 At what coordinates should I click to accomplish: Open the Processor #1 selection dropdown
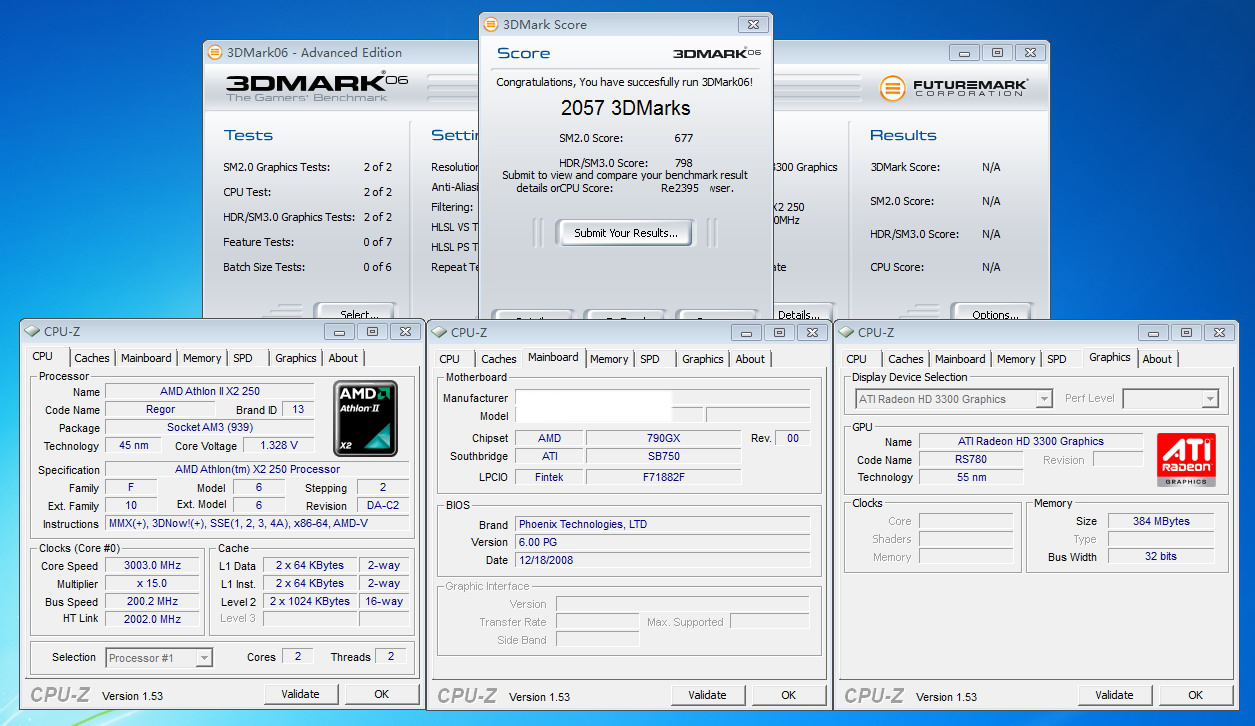(204, 657)
